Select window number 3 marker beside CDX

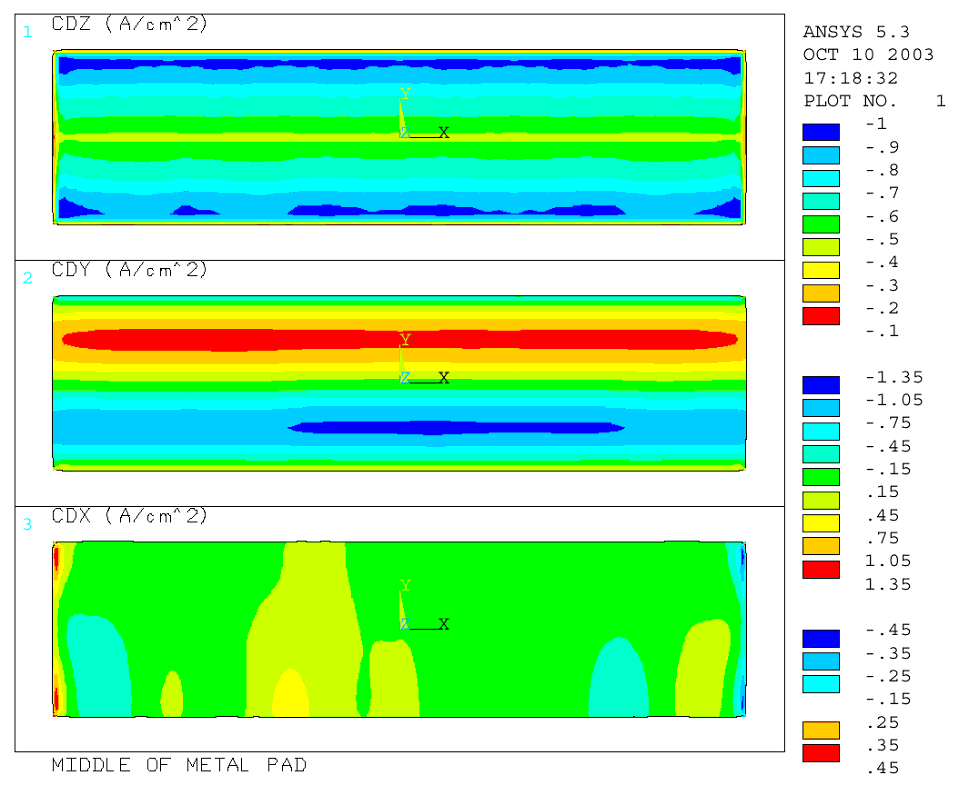click(28, 524)
